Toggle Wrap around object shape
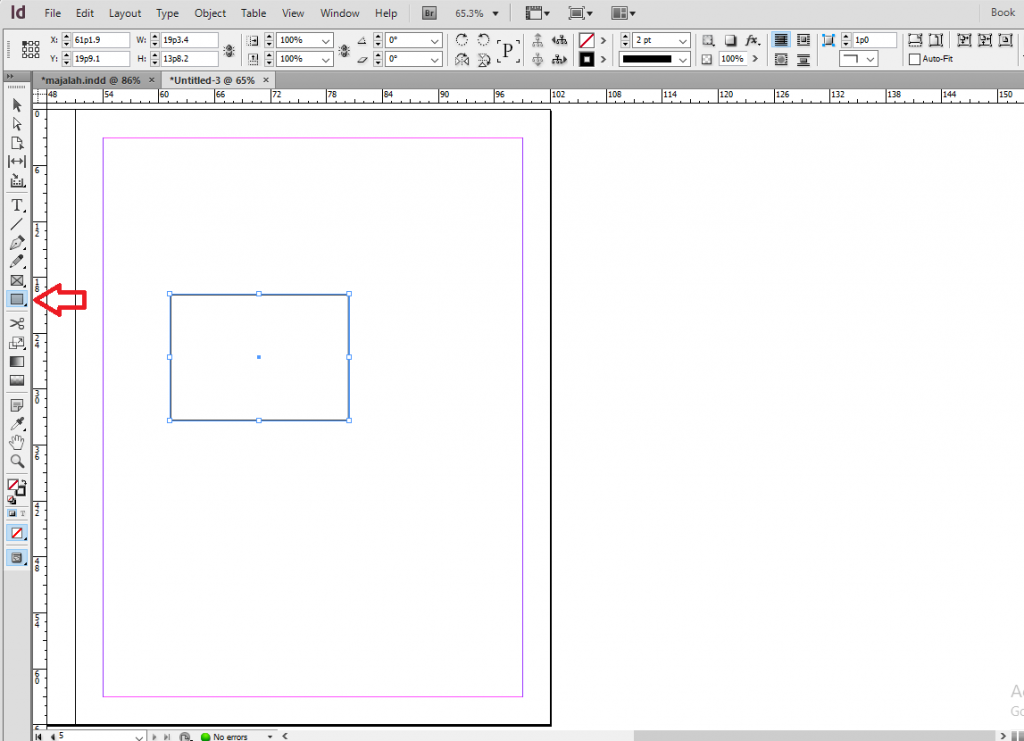1024x741 pixels. click(x=780, y=60)
